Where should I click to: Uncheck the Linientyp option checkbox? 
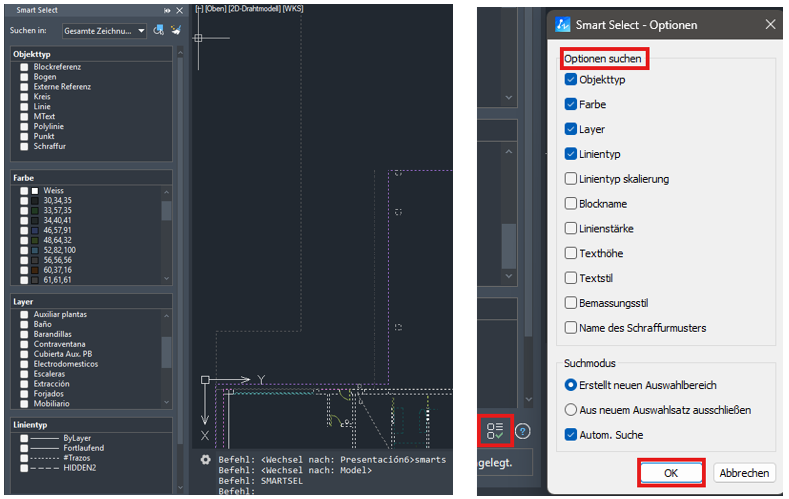[x=570, y=154]
